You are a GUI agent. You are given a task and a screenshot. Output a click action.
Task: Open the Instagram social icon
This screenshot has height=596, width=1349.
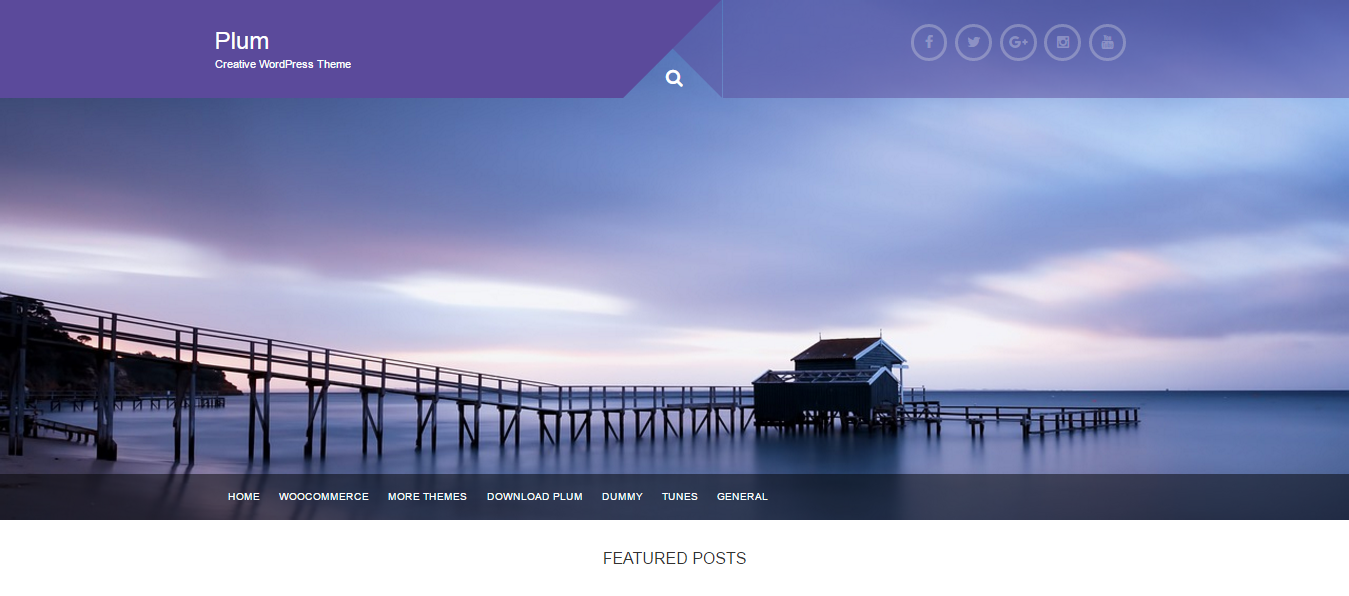pos(1062,42)
